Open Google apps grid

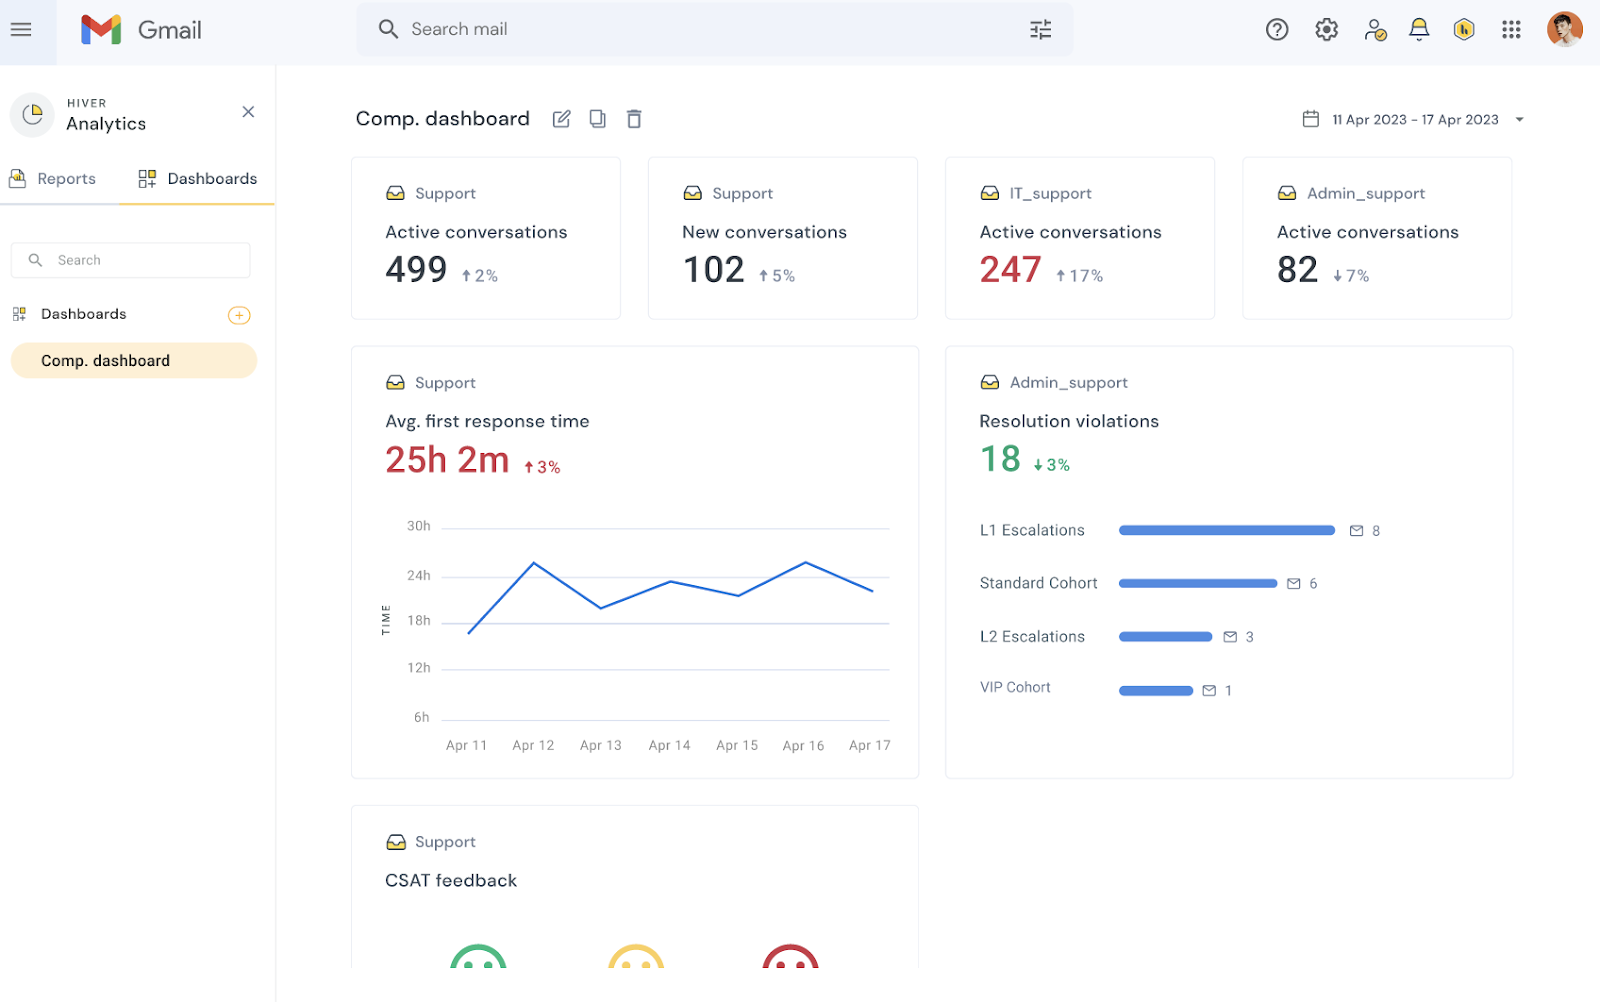(1511, 30)
